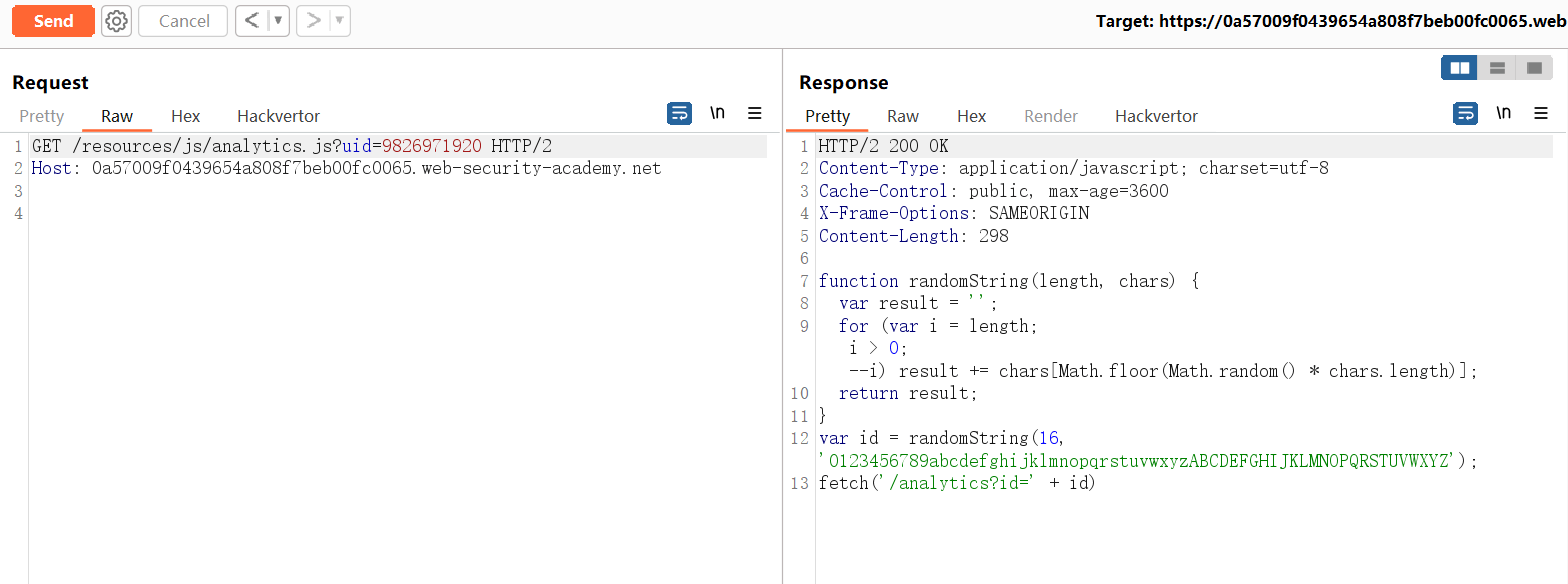Open the Repeater settings gear icon
Viewport: 1568px width, 584px height.
(x=117, y=21)
